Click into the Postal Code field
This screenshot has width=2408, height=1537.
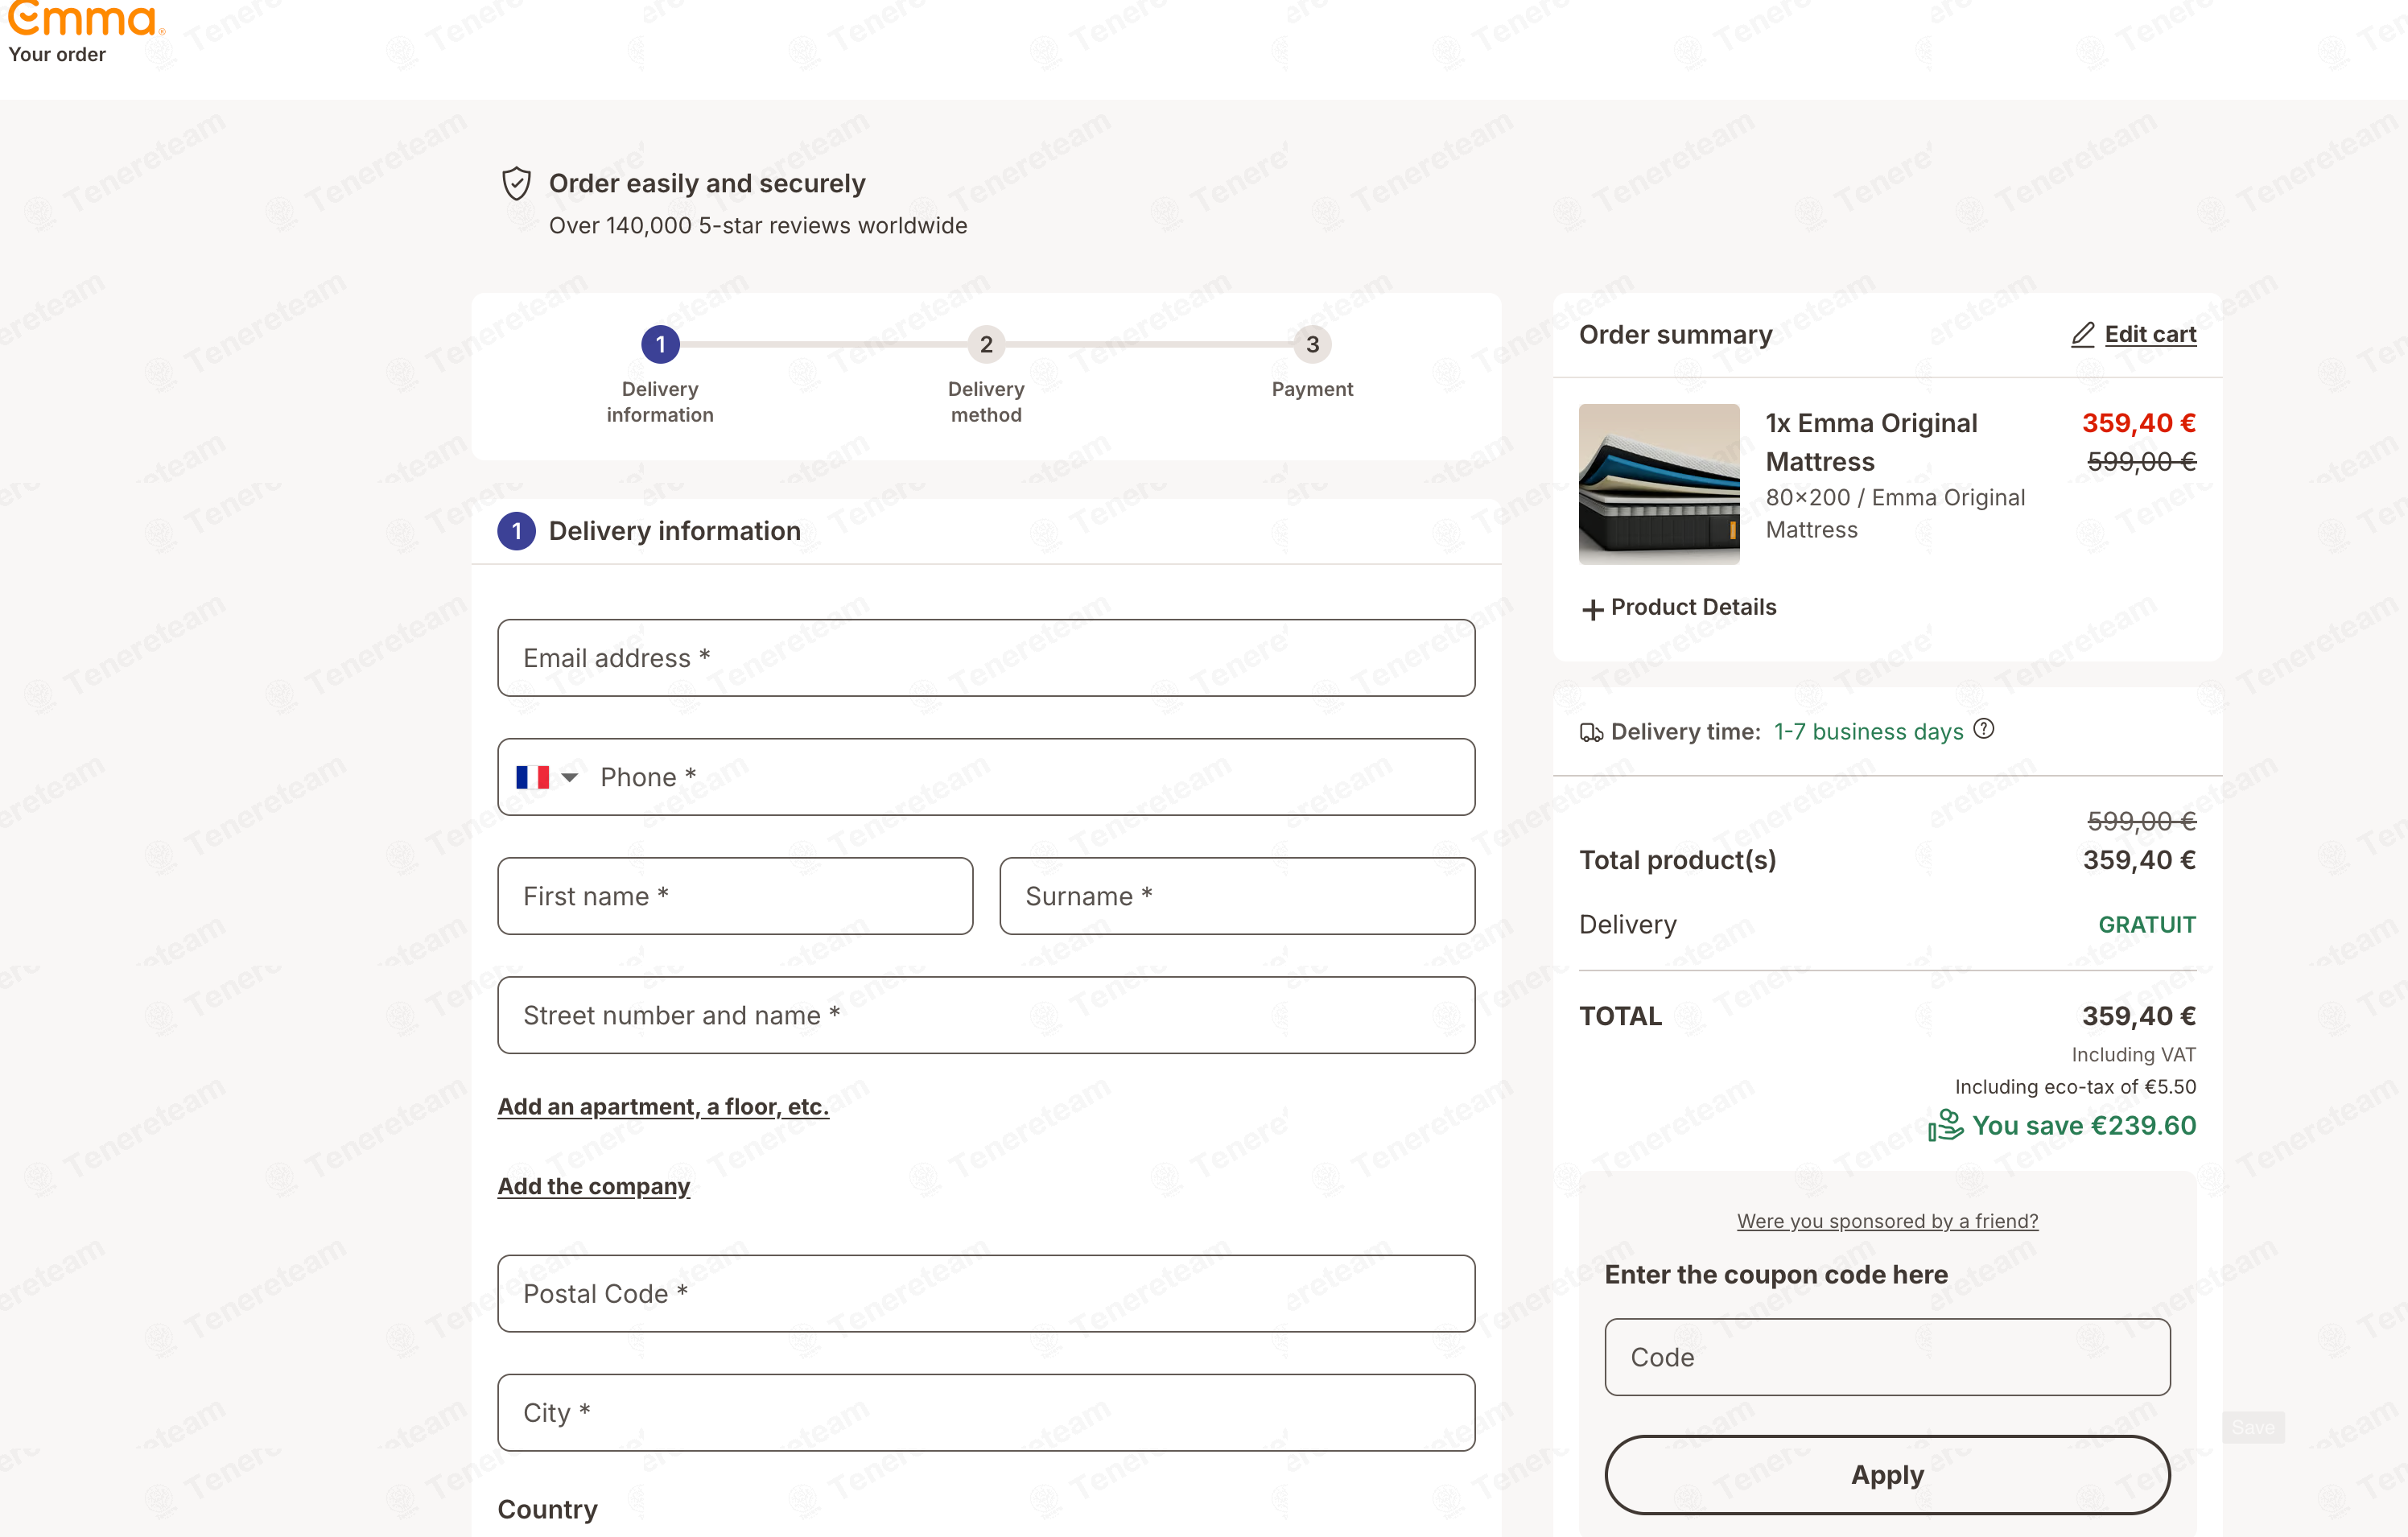tap(986, 1293)
